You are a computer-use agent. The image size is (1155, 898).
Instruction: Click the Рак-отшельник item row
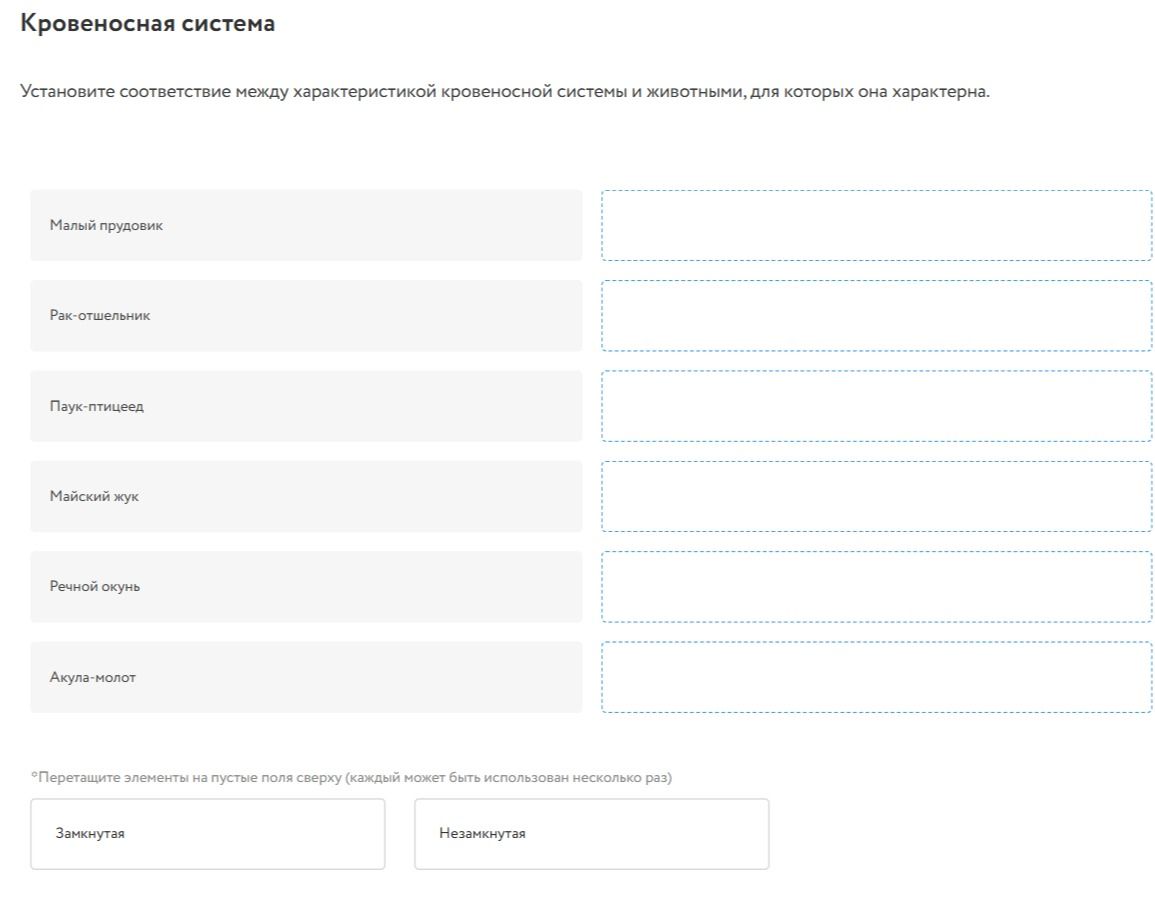[306, 315]
